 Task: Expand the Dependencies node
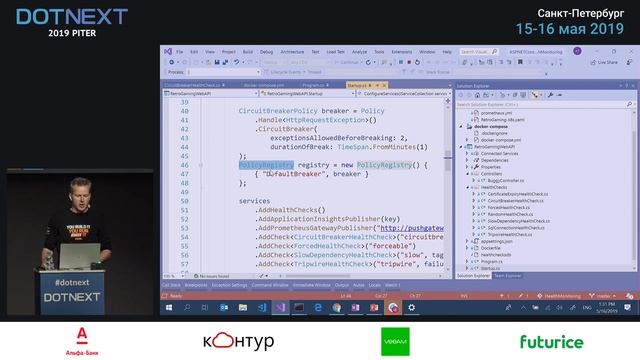[x=467, y=160]
